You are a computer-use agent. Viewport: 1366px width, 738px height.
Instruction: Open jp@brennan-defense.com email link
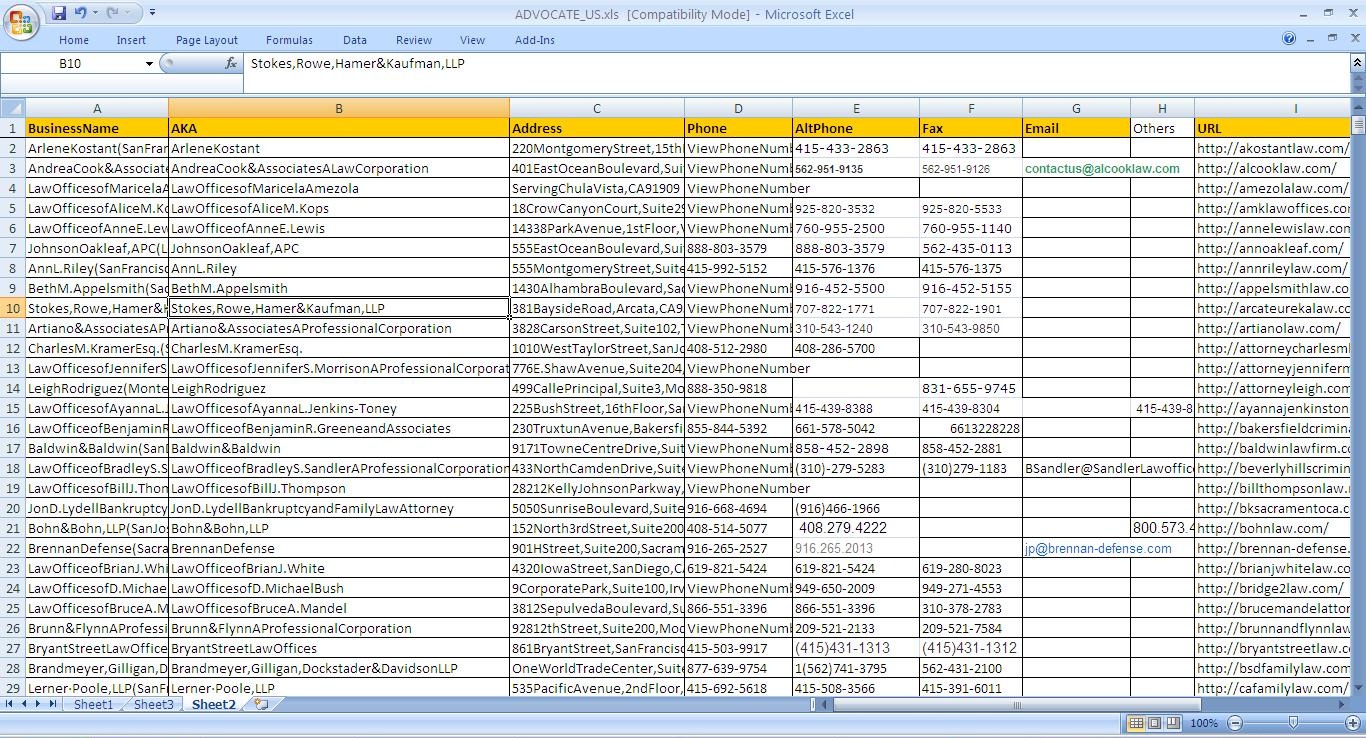(x=1098, y=549)
